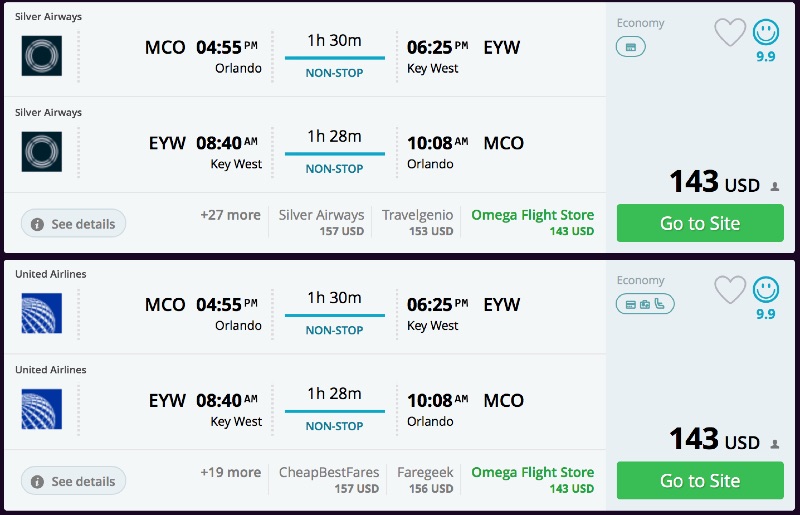Open the CheapBestFares 157 USD offer

pos(328,479)
